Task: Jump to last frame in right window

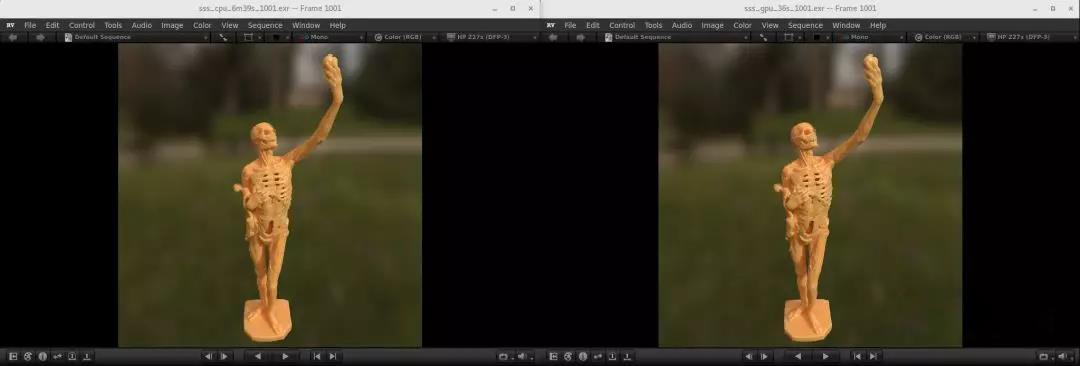Action: (x=873, y=356)
